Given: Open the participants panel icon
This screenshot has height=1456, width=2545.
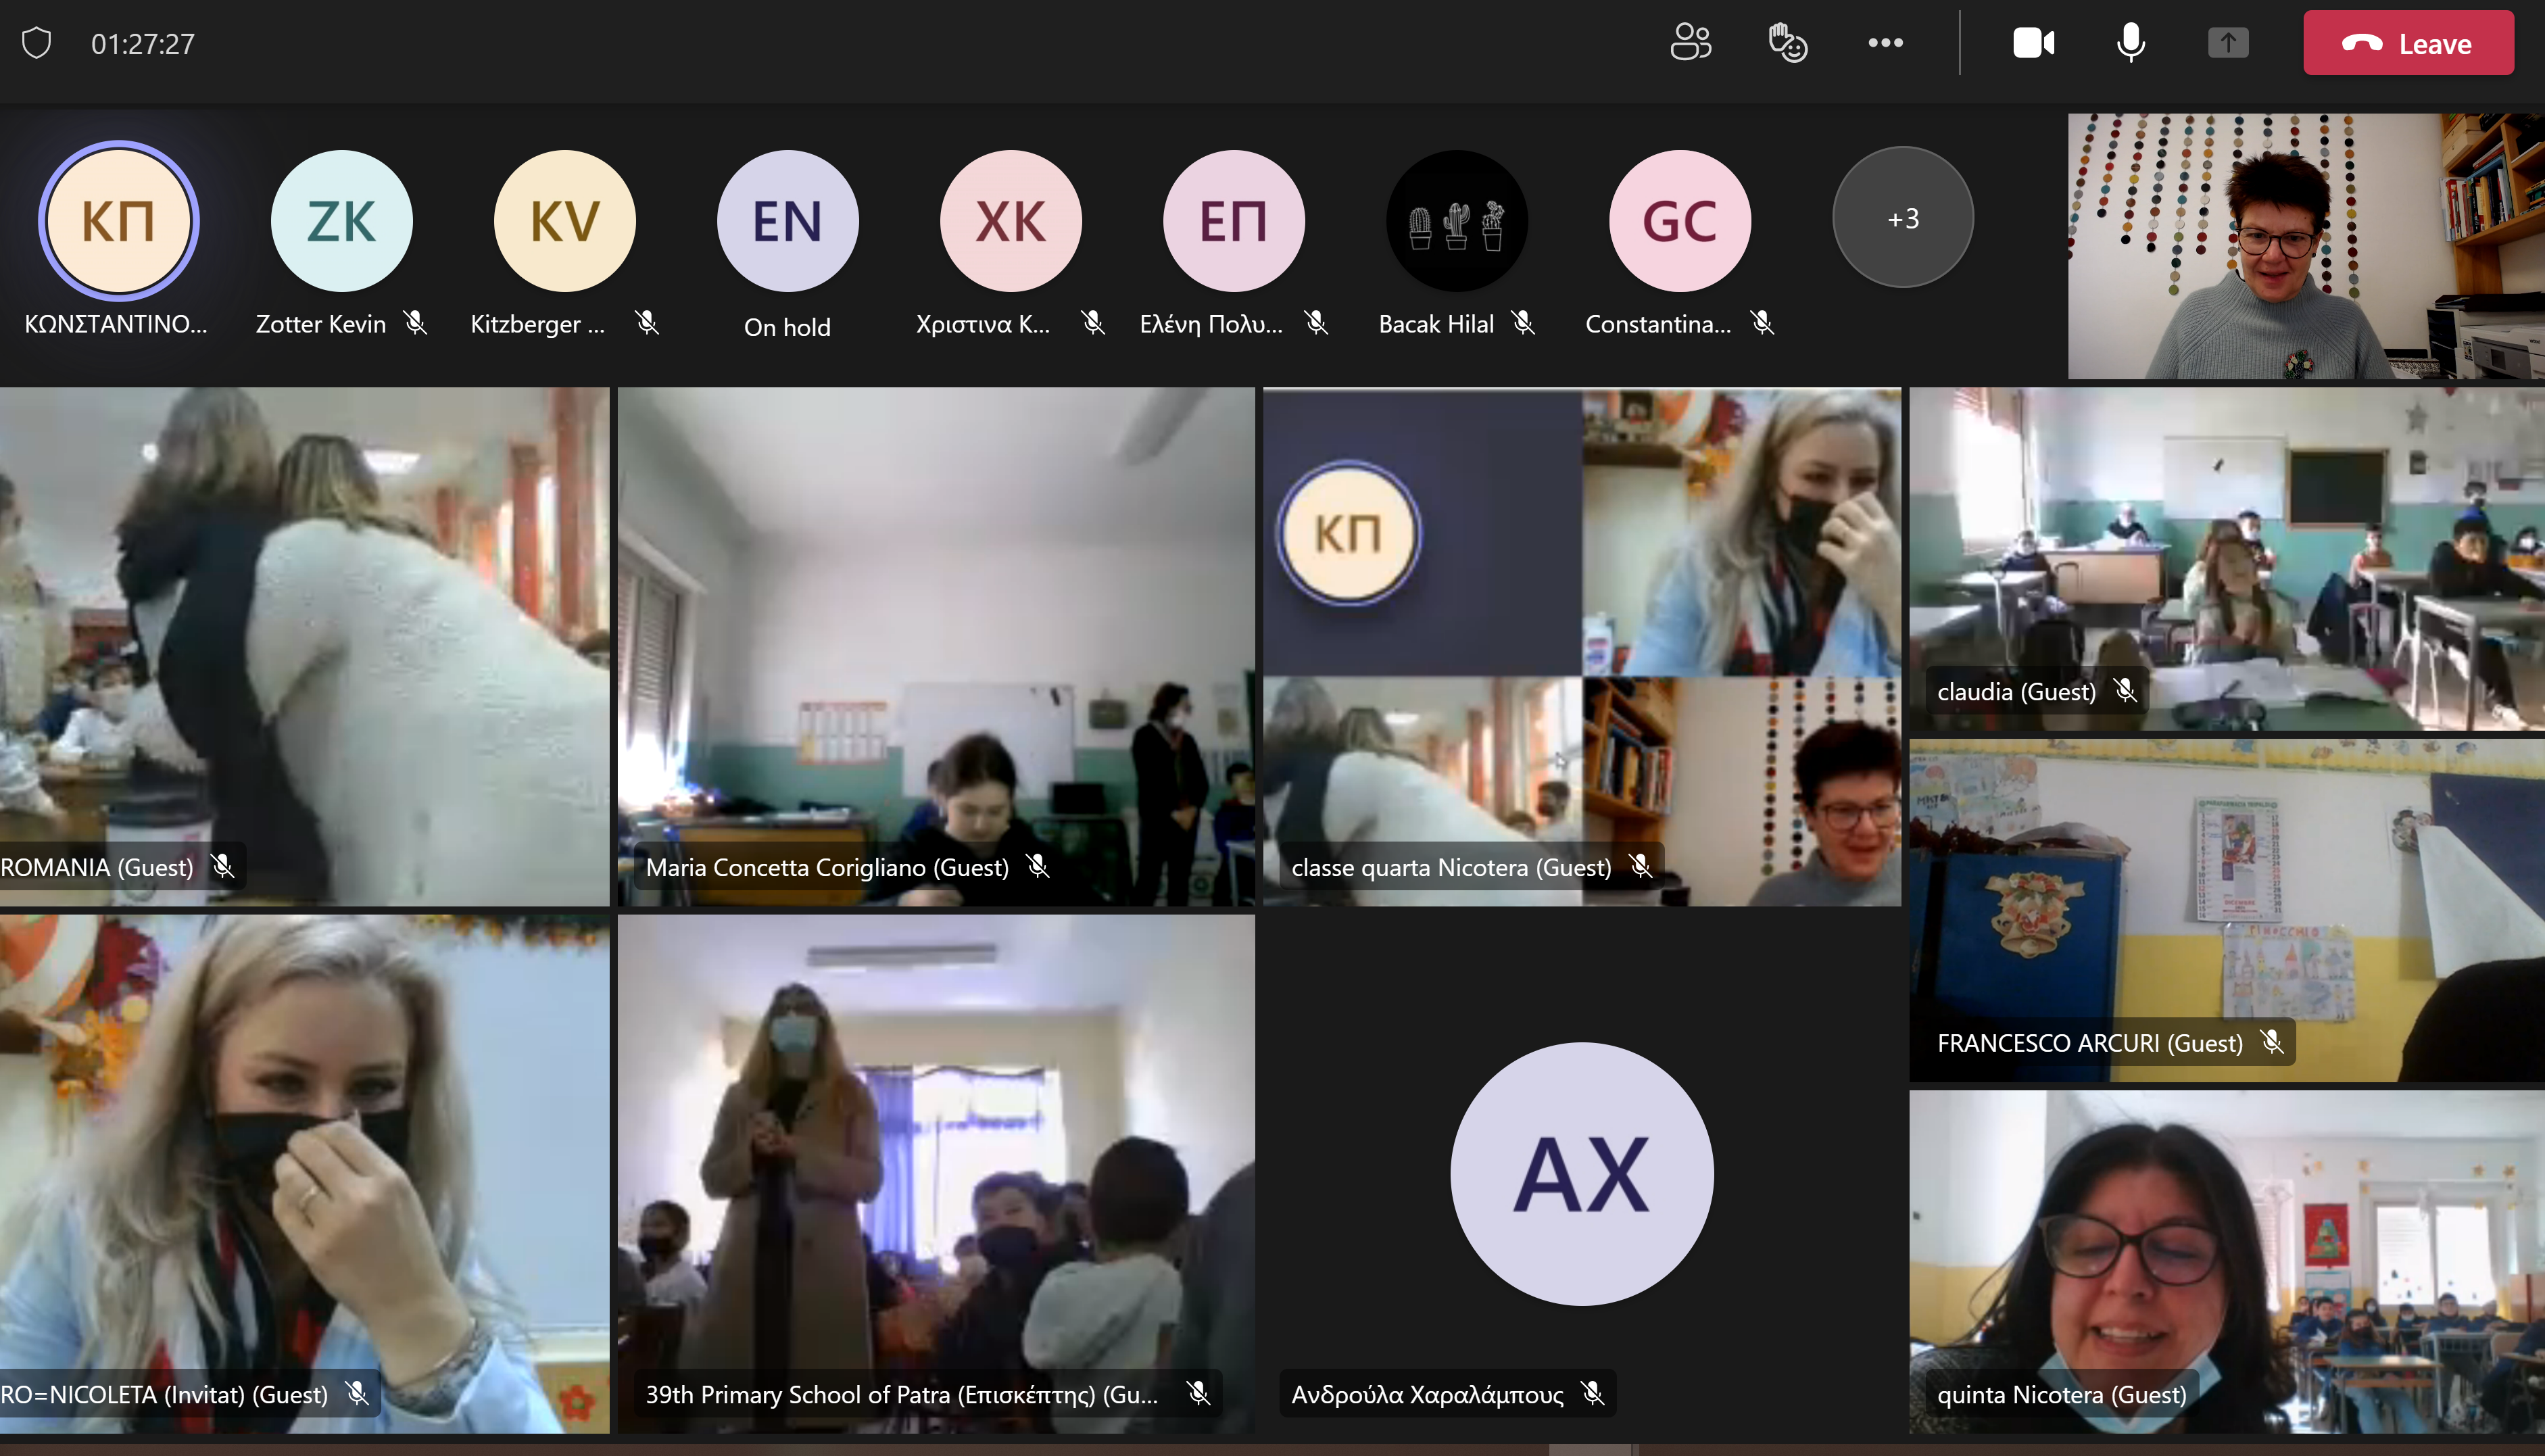Looking at the screenshot, I should click(1690, 43).
